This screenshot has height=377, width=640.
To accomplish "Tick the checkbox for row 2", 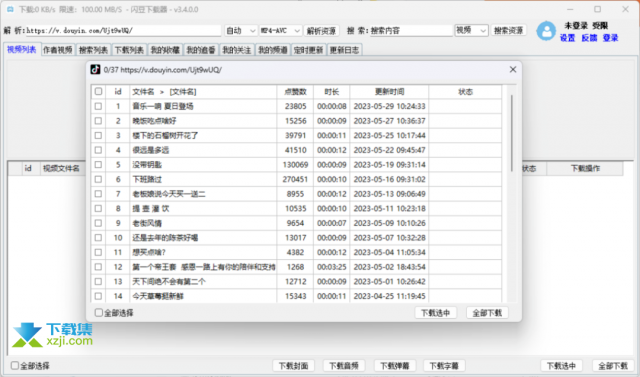I will pyautogui.click(x=98, y=121).
